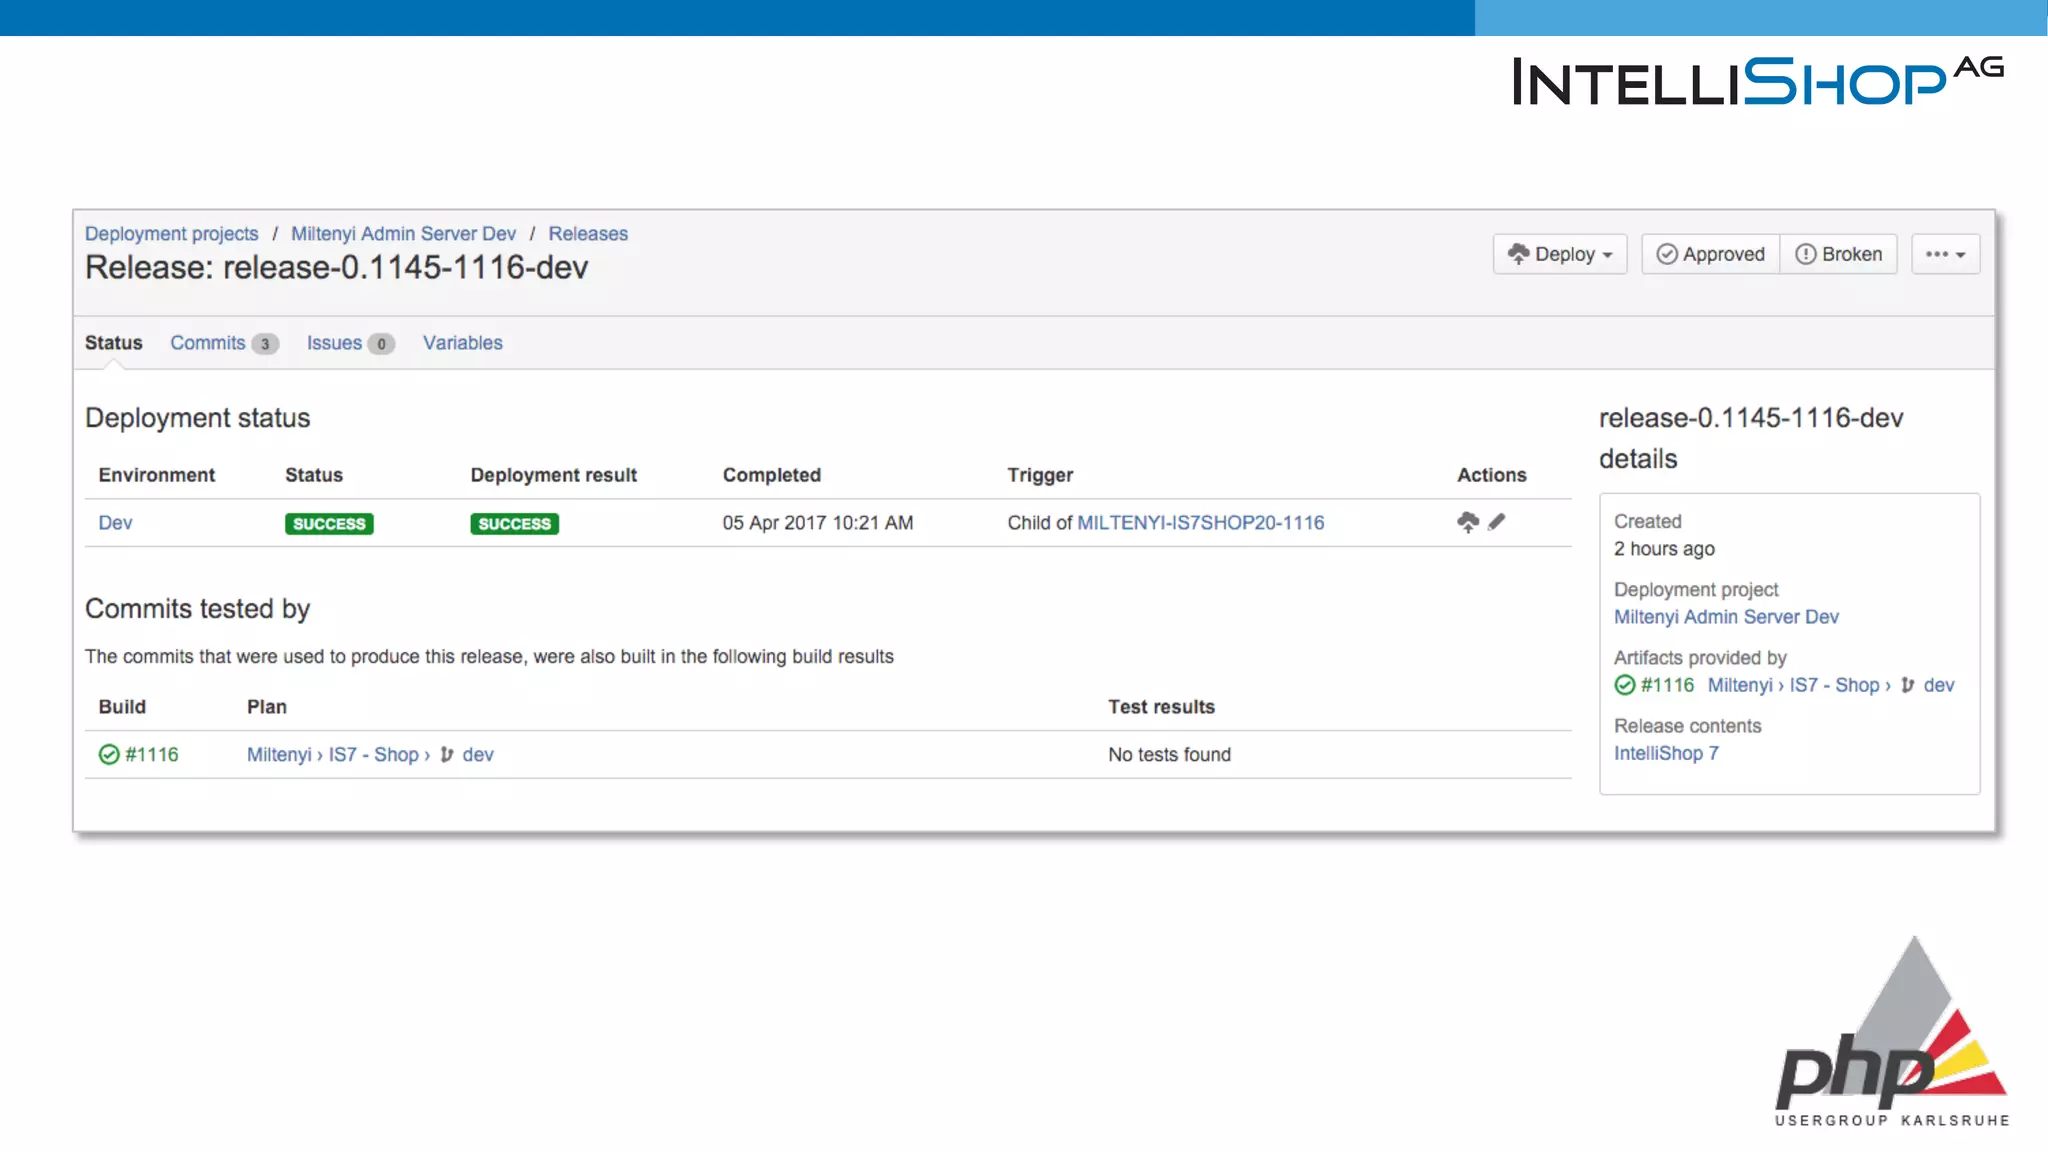2048x1152 pixels.
Task: Open the three-dots more actions dropdown
Action: [1945, 254]
